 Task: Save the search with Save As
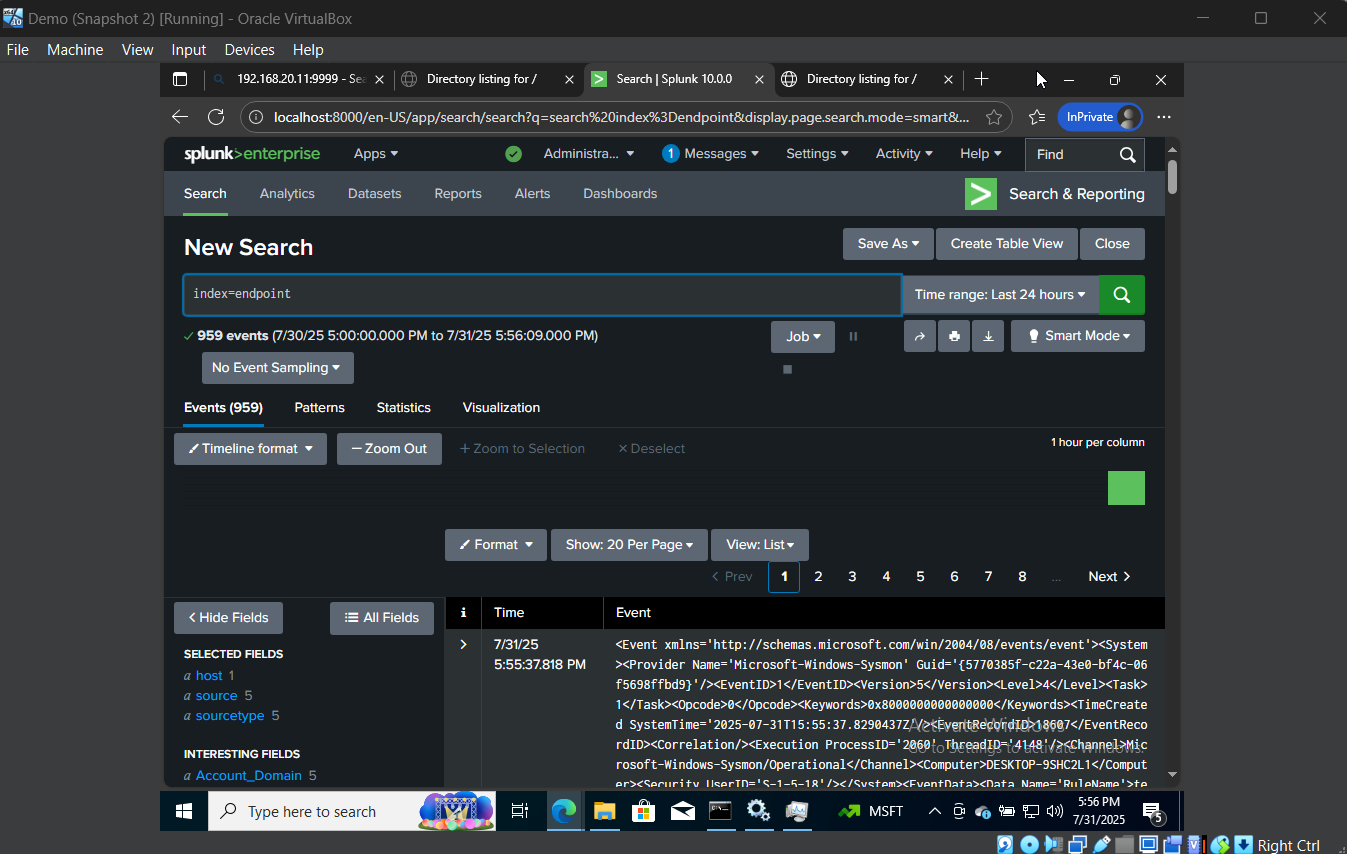pyautogui.click(x=887, y=243)
